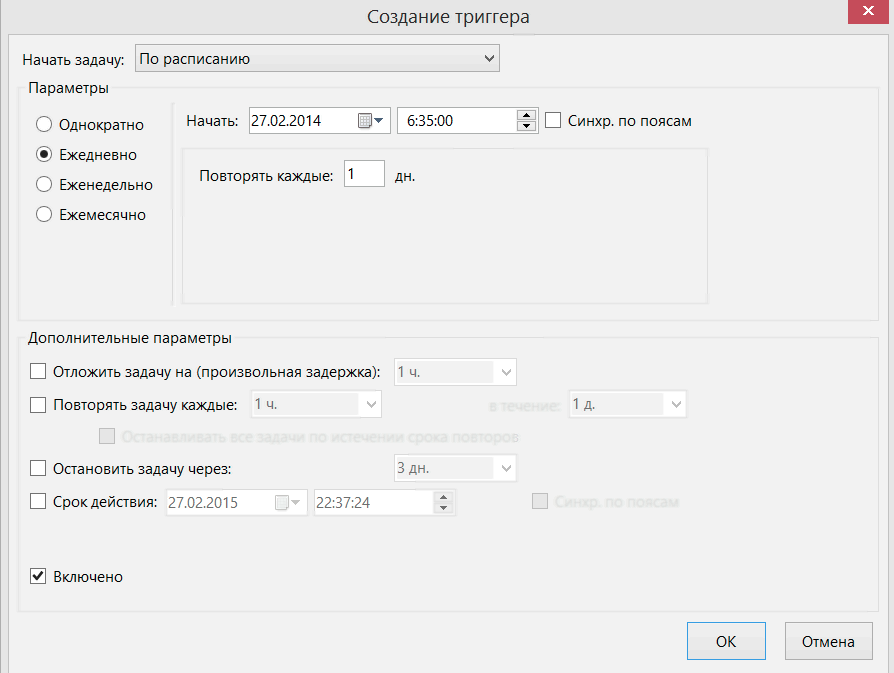894x673 pixels.
Task: Select the Еженедельно radio option
Action: tap(44, 184)
